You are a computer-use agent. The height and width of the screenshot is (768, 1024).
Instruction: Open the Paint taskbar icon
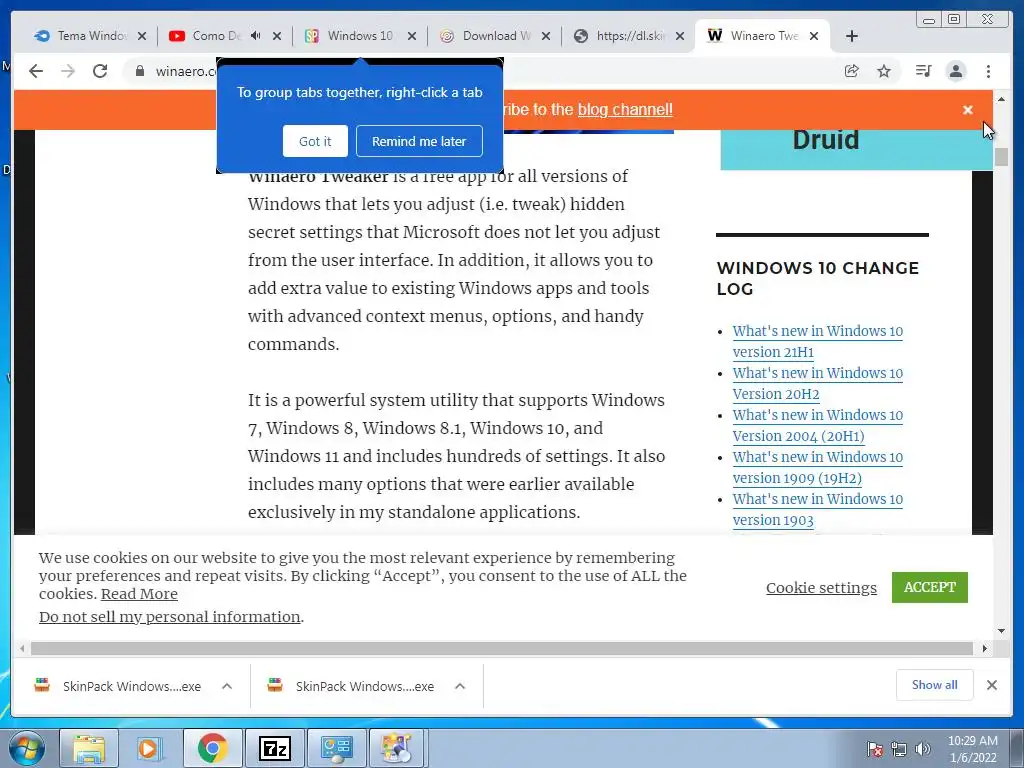coord(397,748)
